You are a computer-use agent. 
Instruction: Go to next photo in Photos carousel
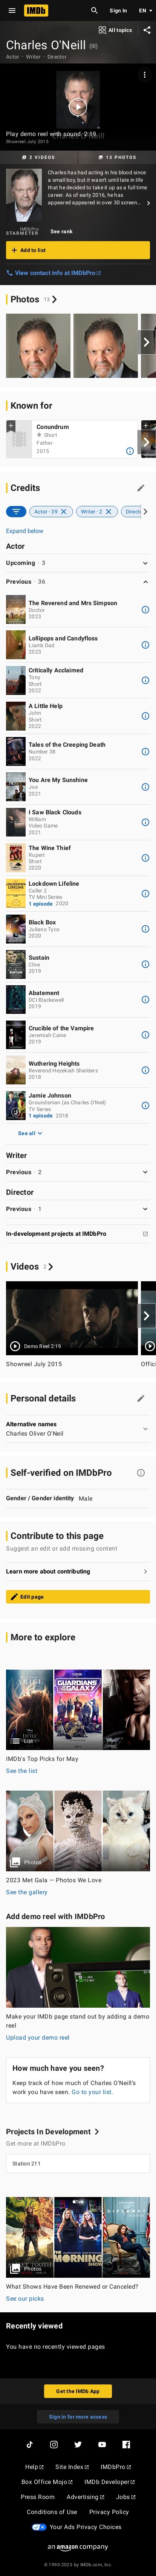(x=146, y=342)
